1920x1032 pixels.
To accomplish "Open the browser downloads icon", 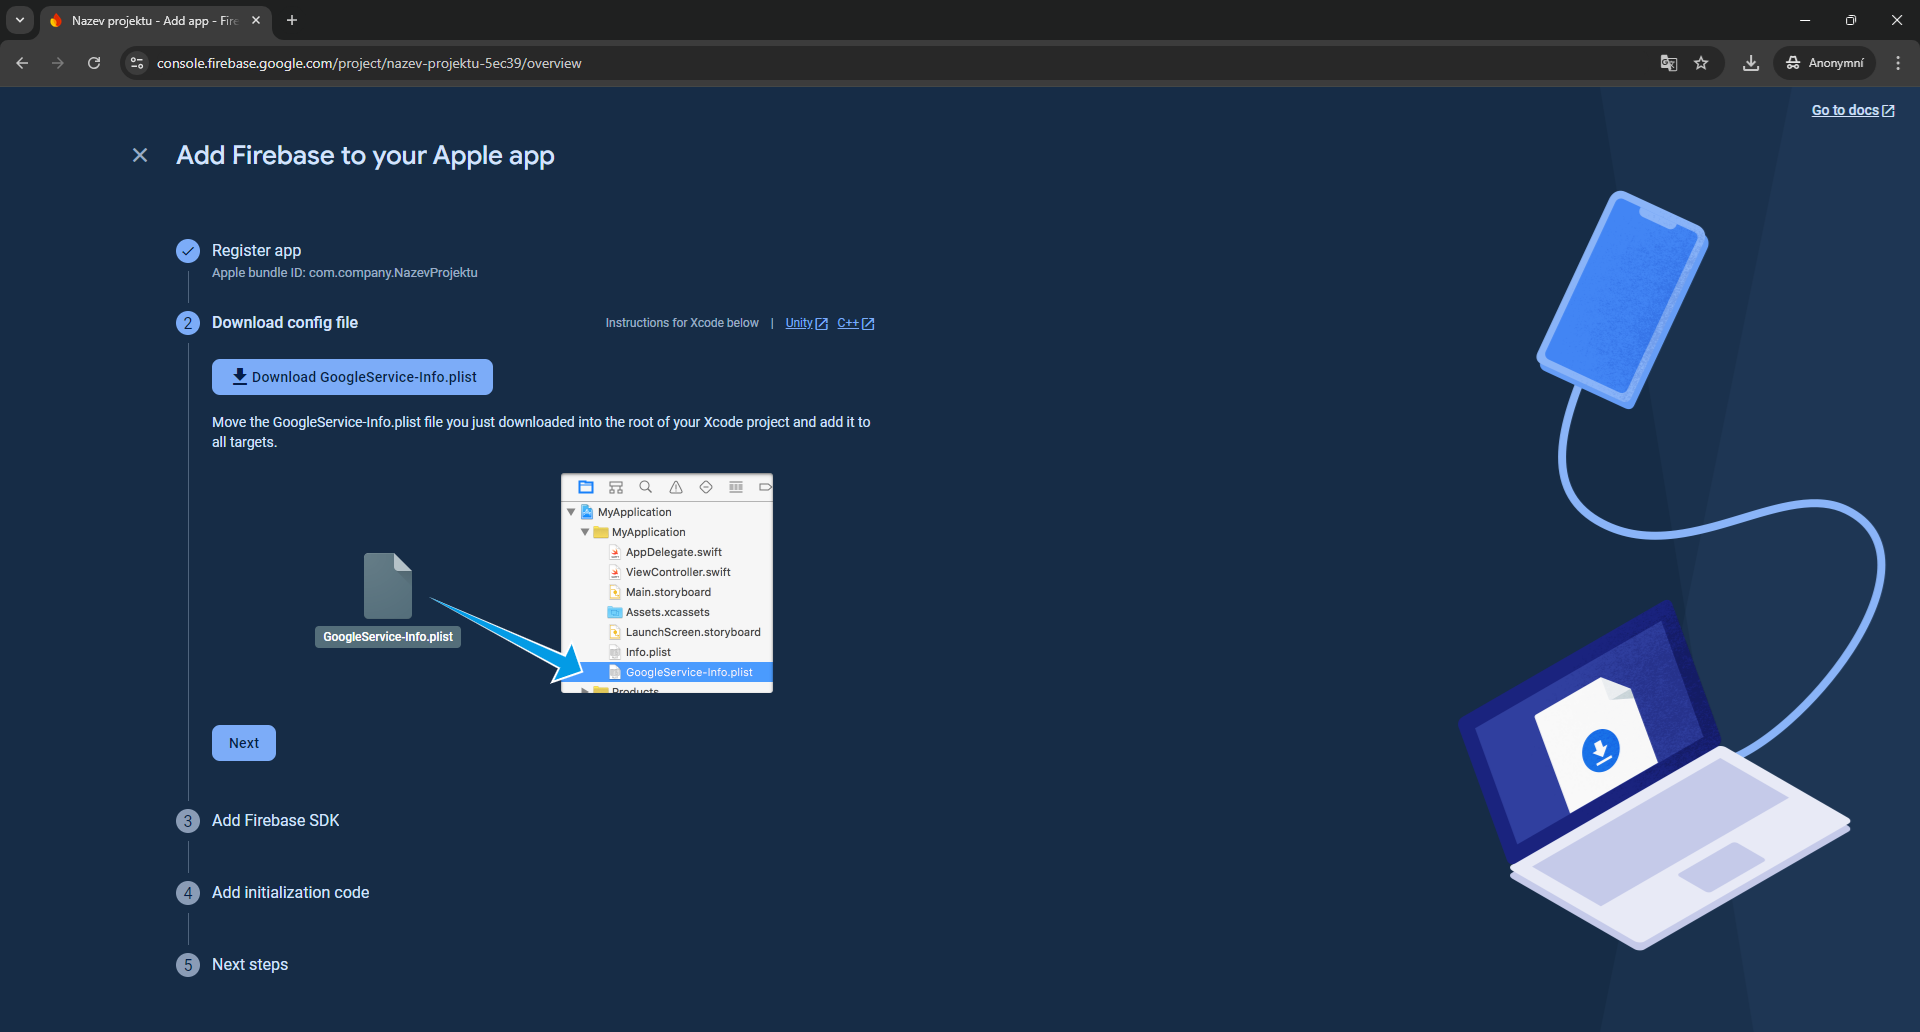I will click(x=1751, y=63).
